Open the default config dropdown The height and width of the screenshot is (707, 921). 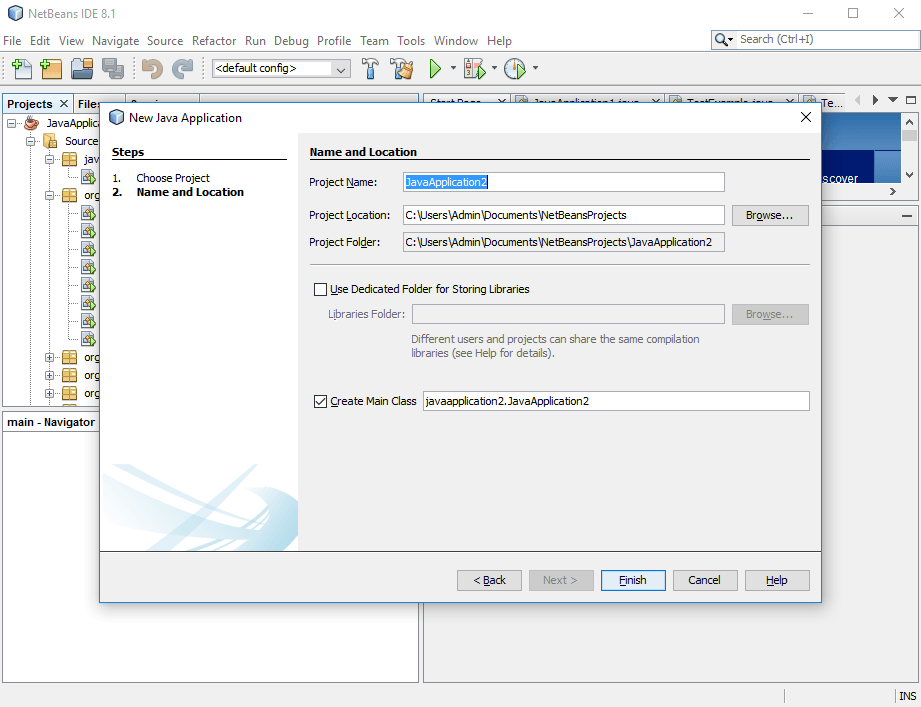click(x=340, y=69)
